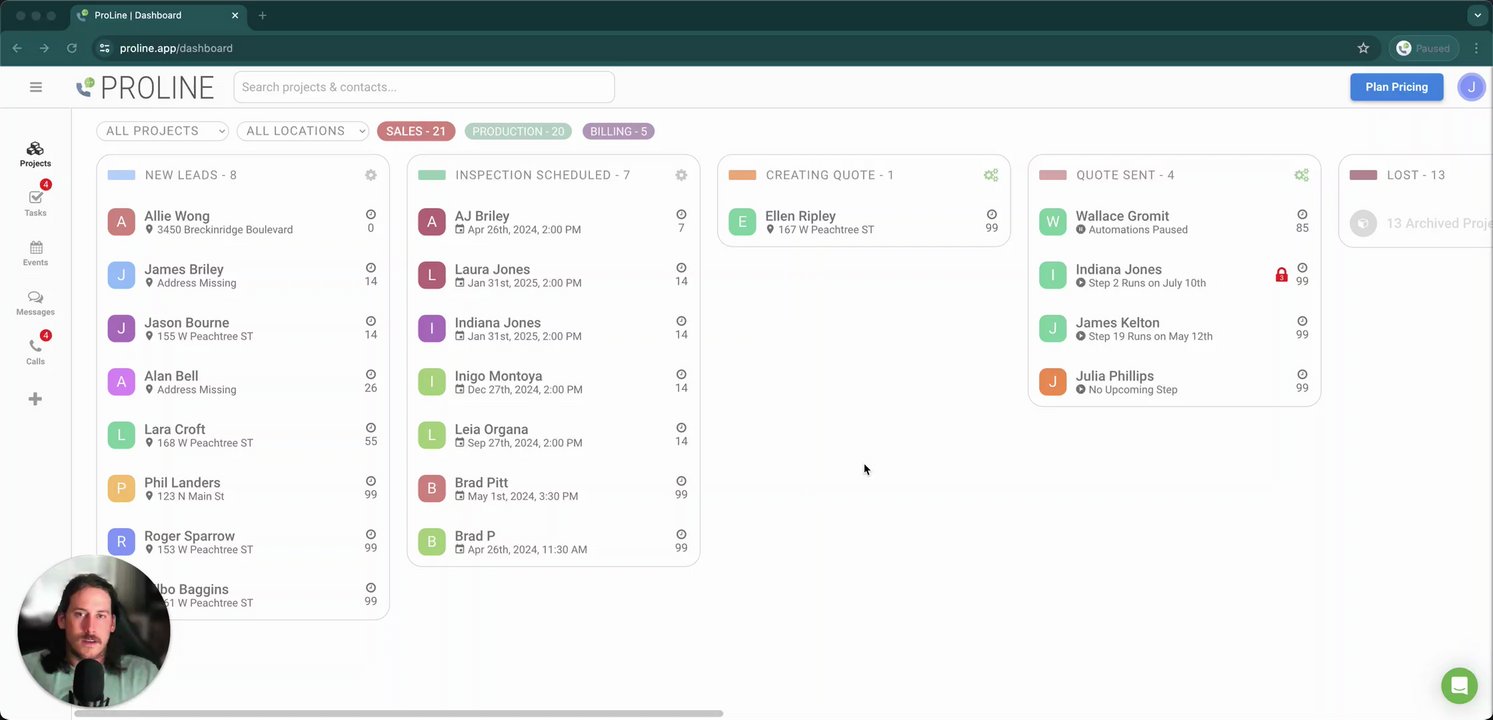Viewport: 1493px width, 720px height.
Task: Click 'Apr 26th, 2024, 11:30 AM' date text
Action: click(527, 550)
